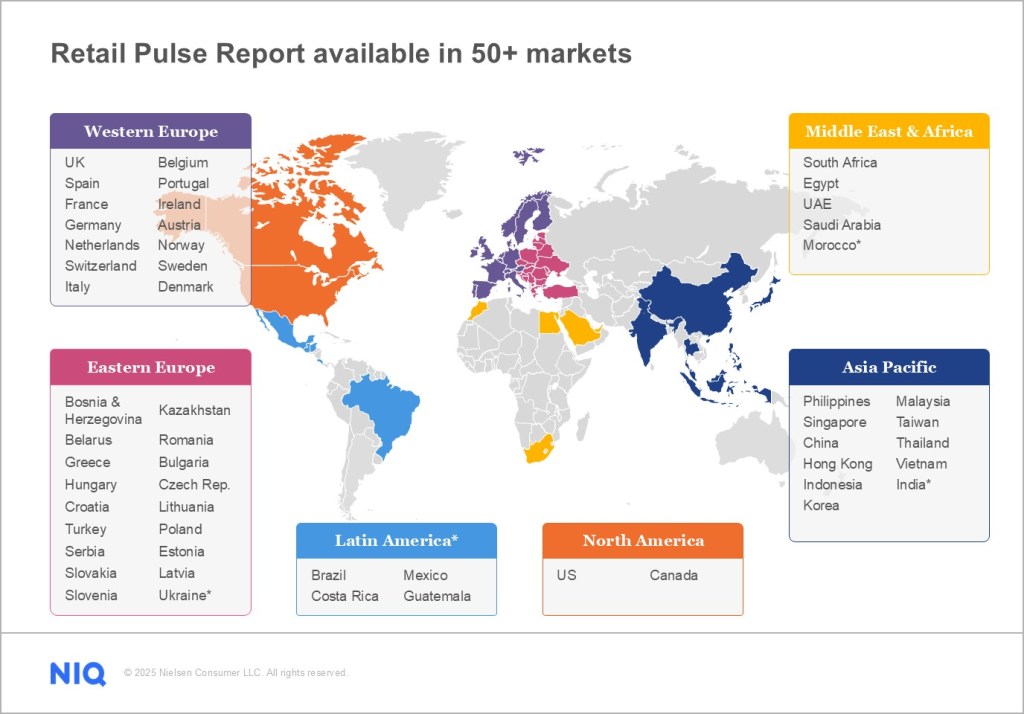Select Canada in North America box
Viewport: 1024px width, 714px height.
tap(673, 576)
